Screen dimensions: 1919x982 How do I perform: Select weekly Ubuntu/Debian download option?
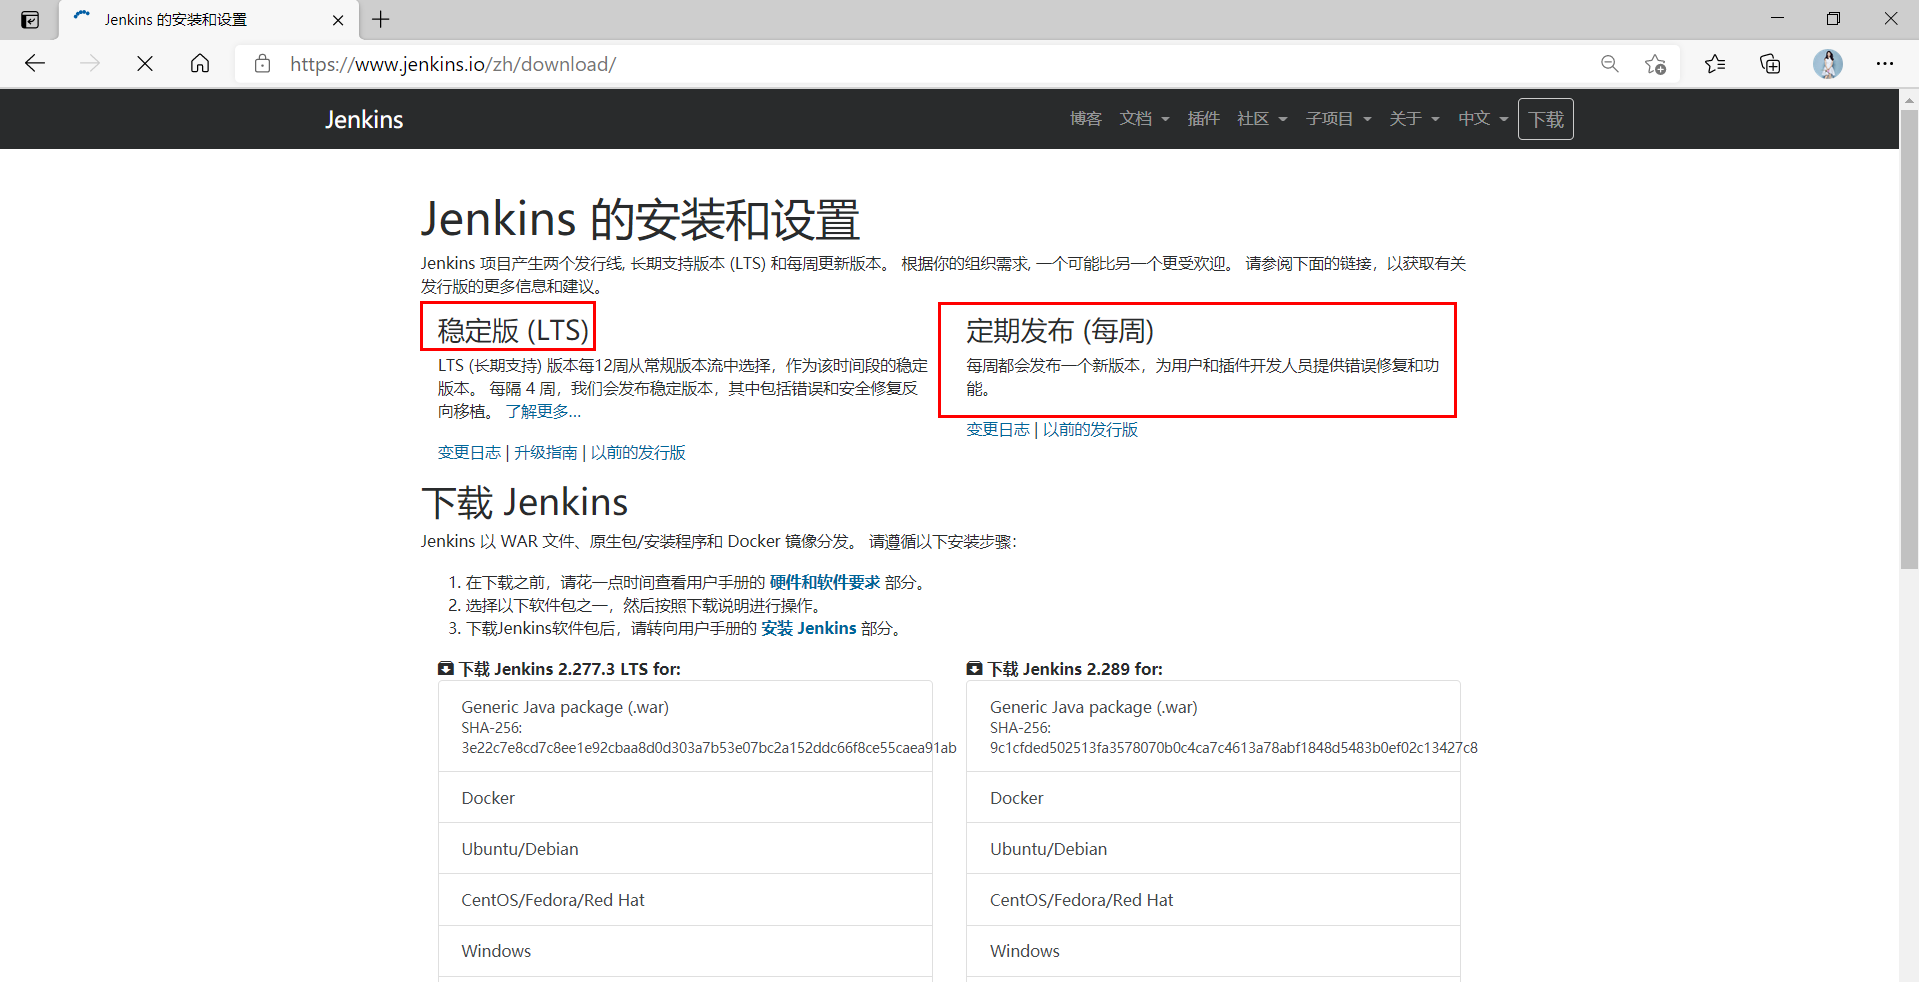1213,849
